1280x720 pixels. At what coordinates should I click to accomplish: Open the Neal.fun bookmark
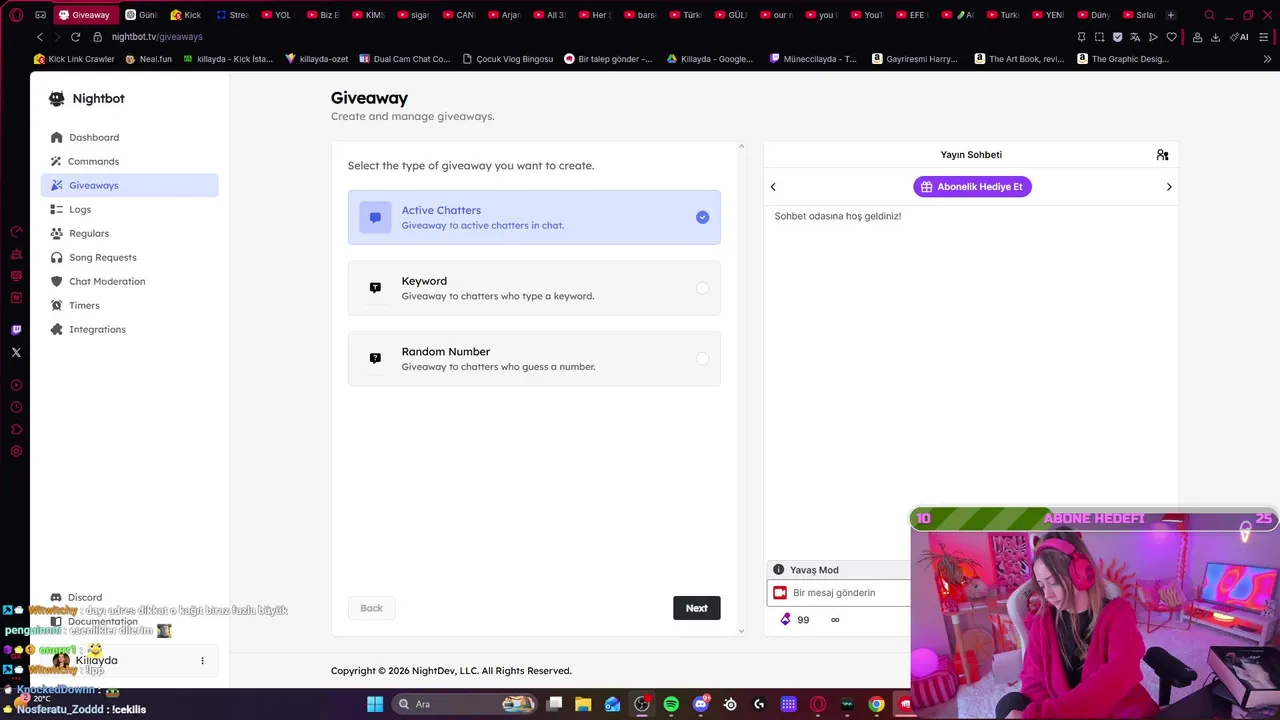click(148, 59)
